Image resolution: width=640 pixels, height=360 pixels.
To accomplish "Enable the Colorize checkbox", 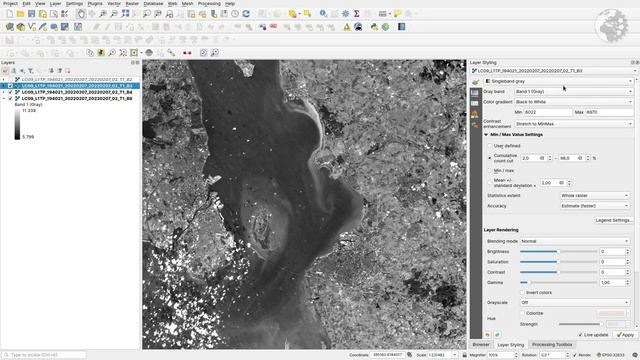I will coord(522,313).
